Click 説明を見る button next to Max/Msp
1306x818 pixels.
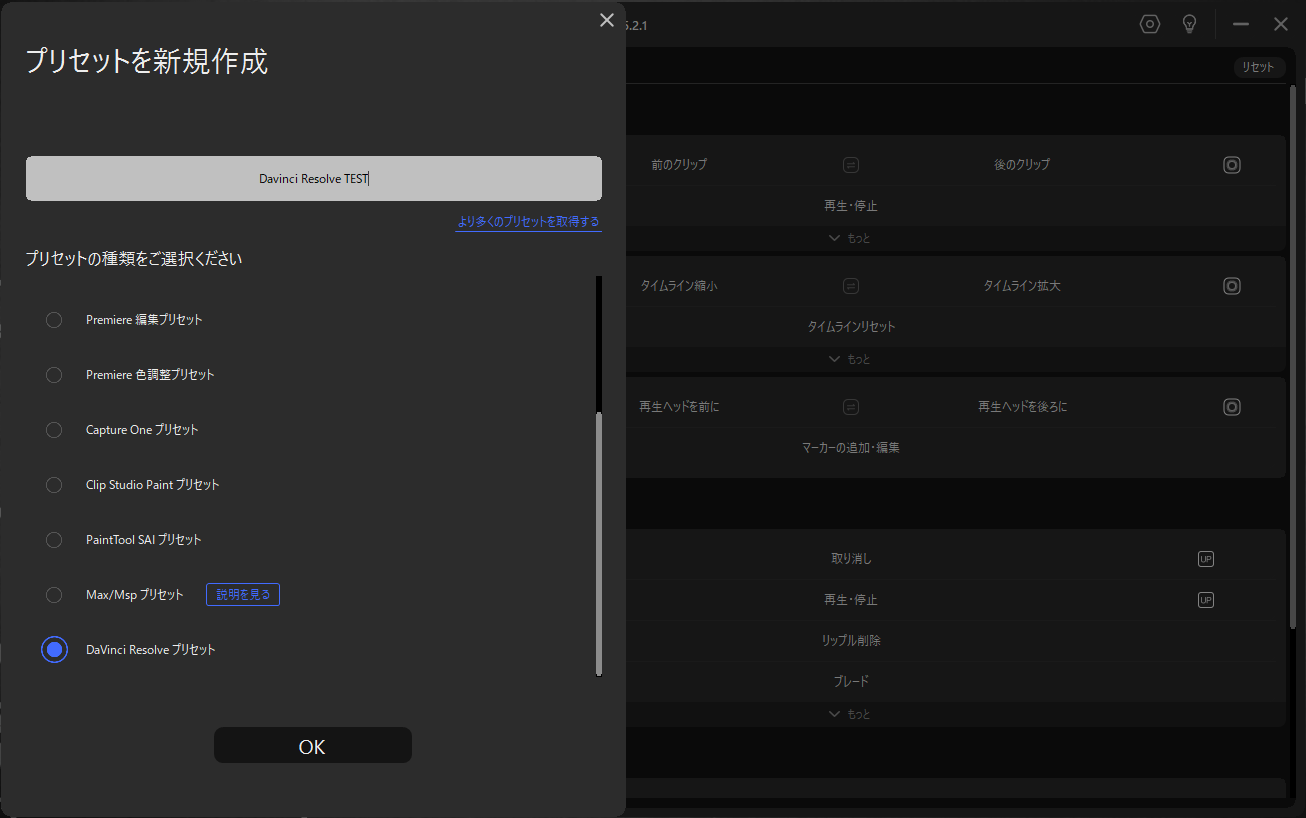(x=242, y=595)
